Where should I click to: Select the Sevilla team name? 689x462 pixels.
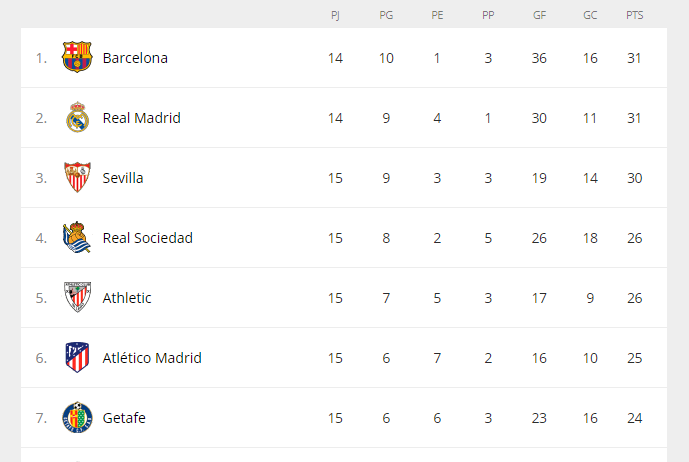[x=123, y=178]
